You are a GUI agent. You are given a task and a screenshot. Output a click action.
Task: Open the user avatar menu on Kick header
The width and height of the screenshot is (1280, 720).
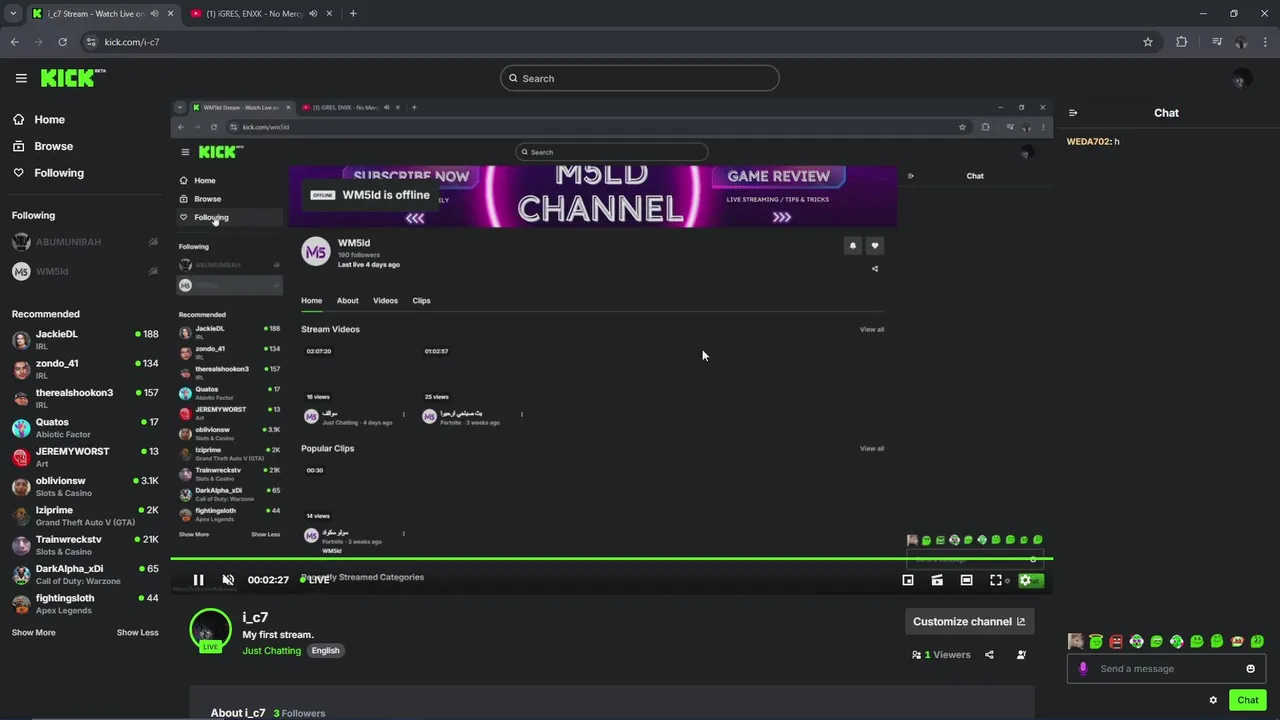[x=1241, y=79]
